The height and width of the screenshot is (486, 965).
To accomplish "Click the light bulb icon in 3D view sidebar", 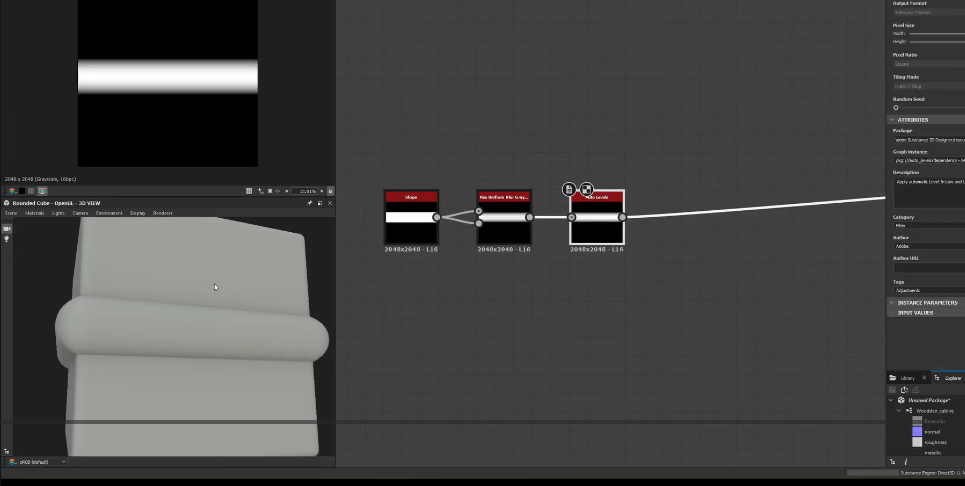I will point(7,239).
